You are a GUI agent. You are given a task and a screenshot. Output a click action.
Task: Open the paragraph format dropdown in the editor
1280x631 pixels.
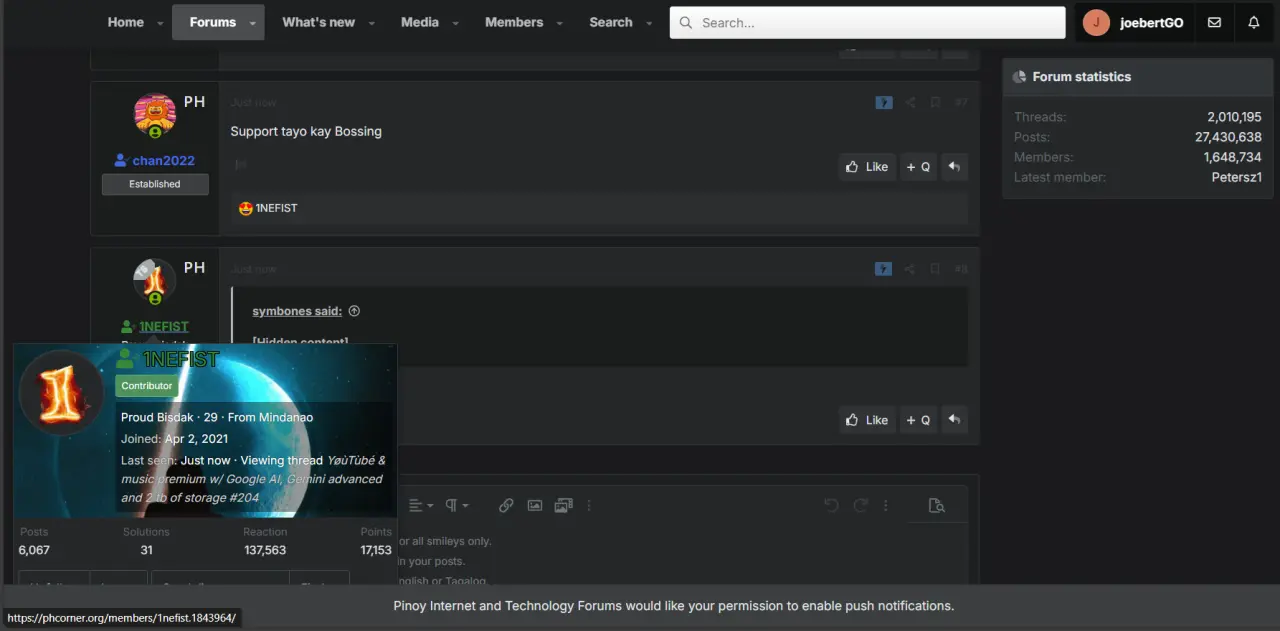click(457, 505)
